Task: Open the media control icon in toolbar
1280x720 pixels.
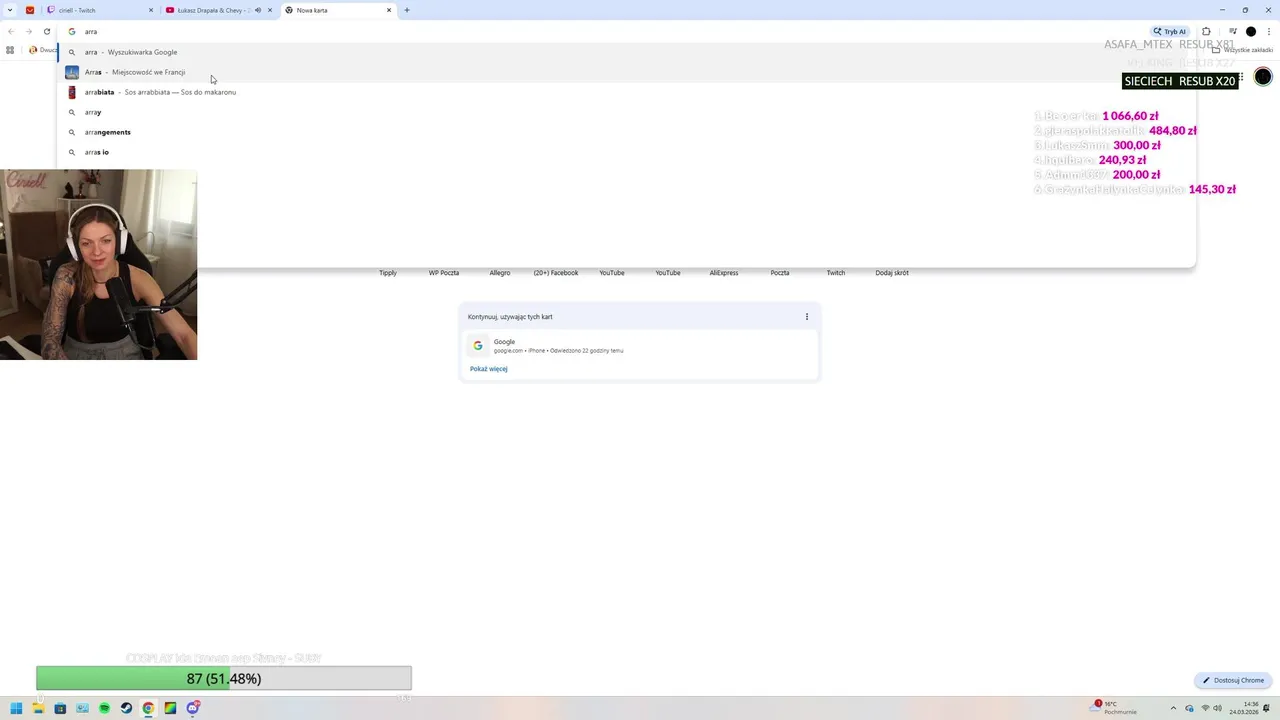Action: coord(1233,31)
